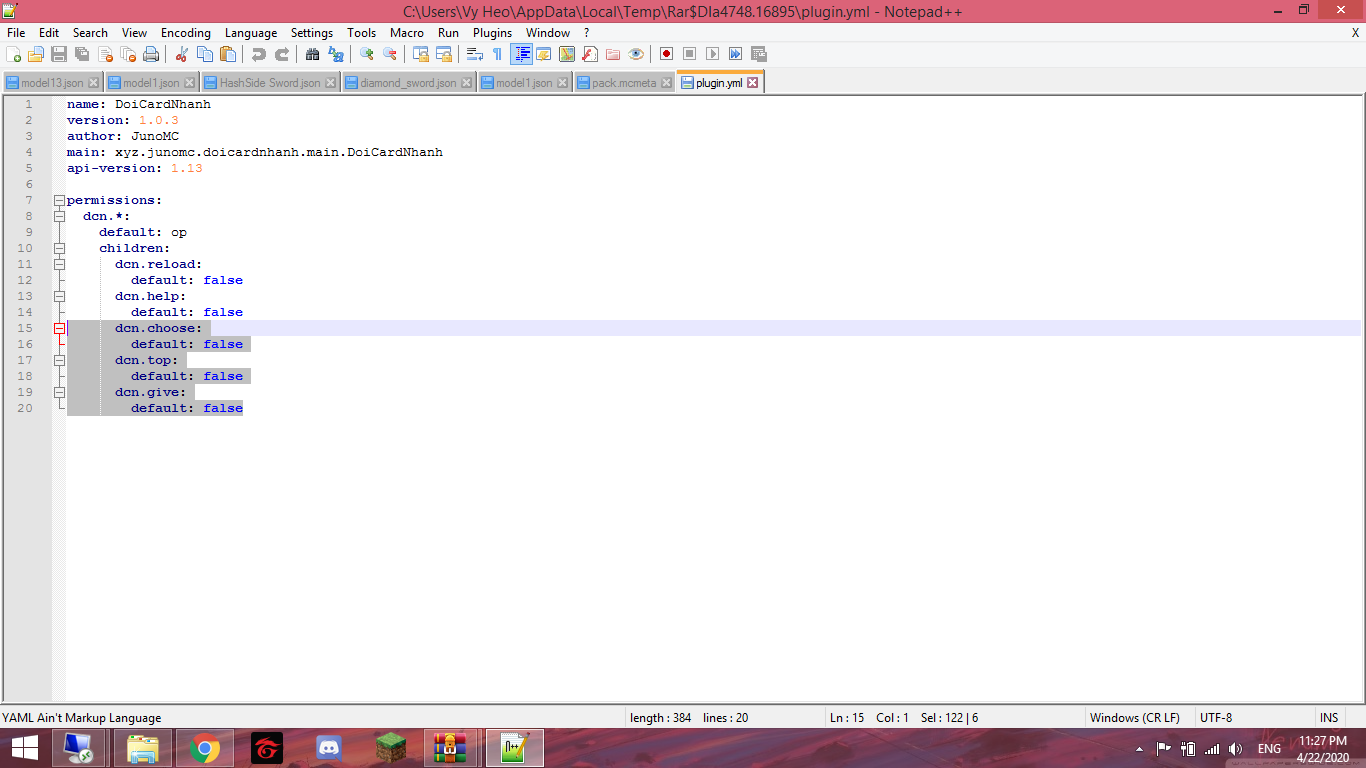Open Folder as Workspace icon

[x=613, y=54]
